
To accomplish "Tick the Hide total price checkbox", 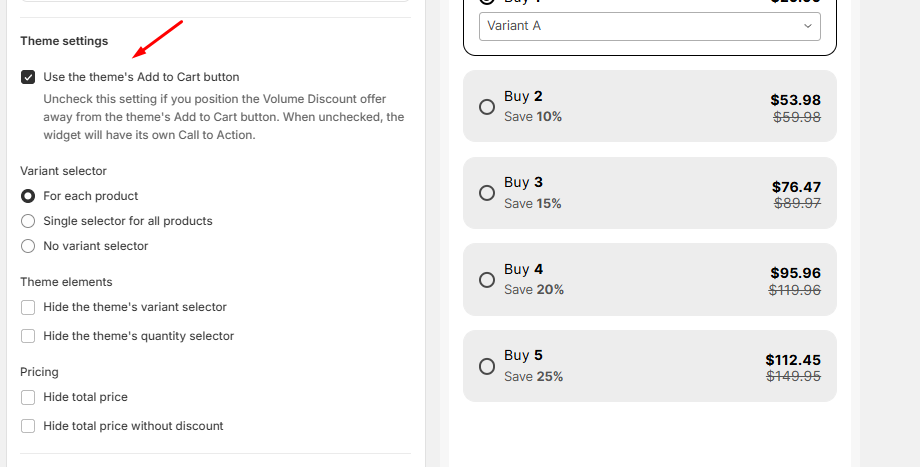I will (28, 397).
